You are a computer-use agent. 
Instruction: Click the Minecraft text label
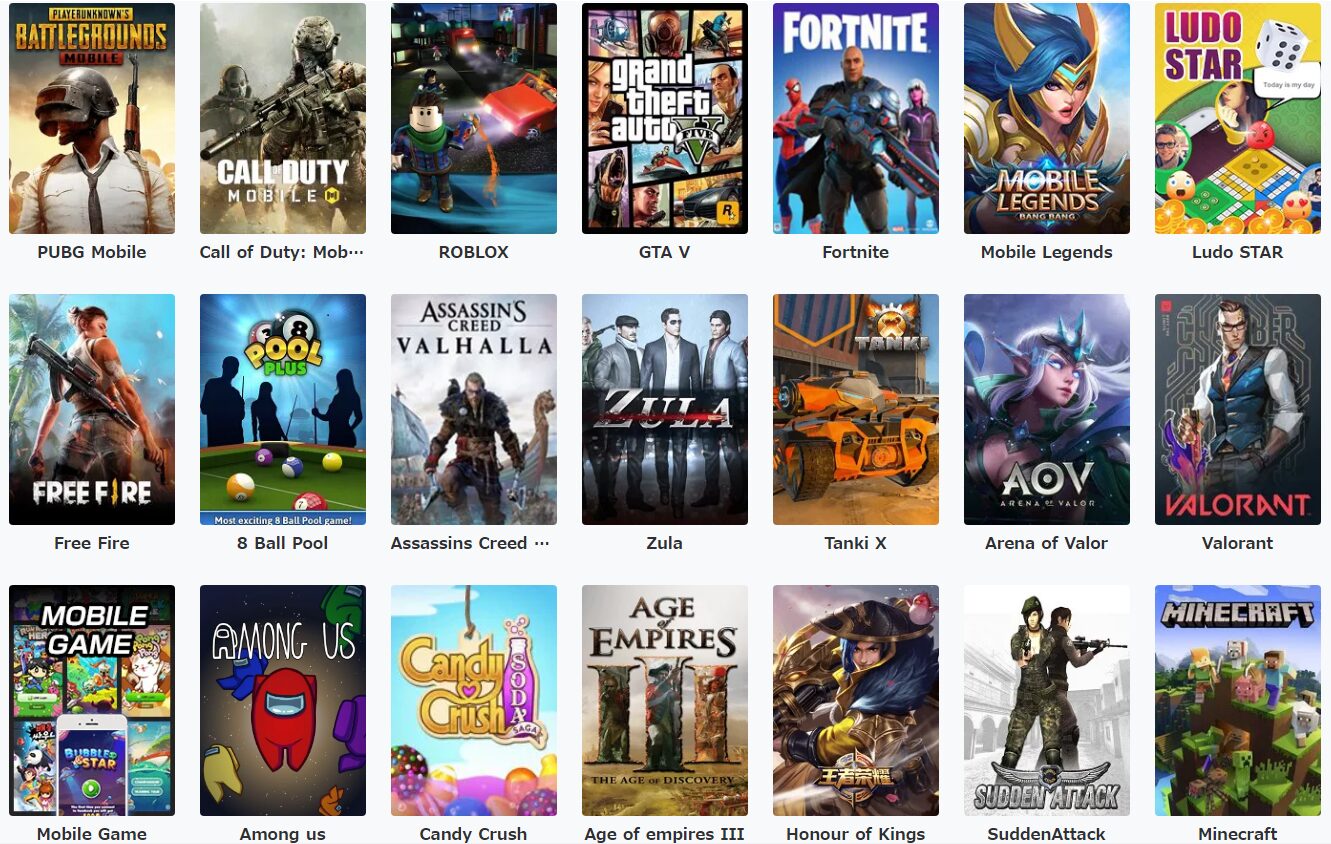click(x=1238, y=834)
